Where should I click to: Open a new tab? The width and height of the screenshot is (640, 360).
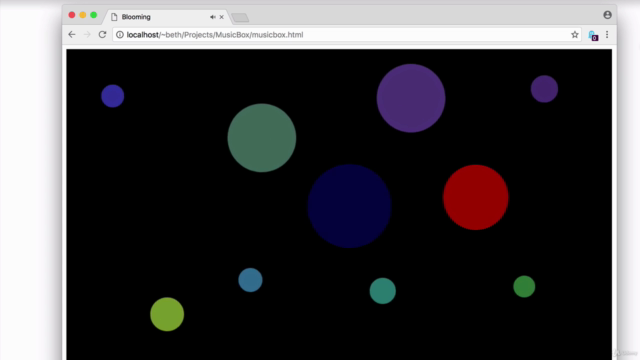(240, 18)
